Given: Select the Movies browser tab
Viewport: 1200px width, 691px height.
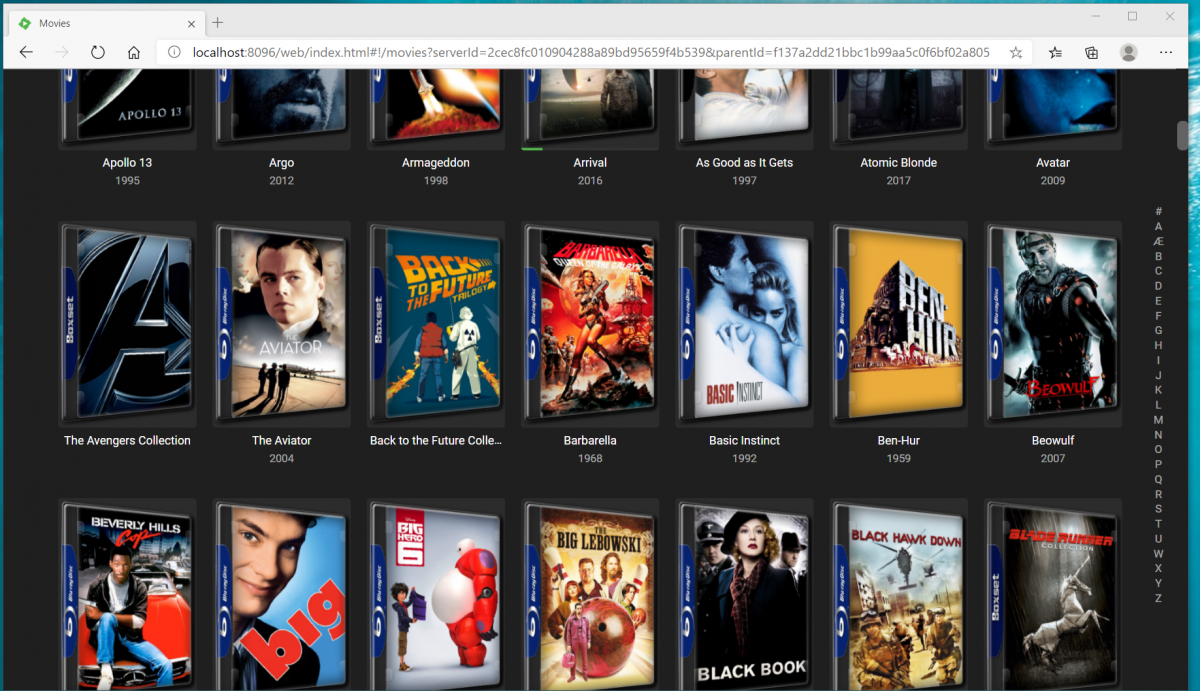Looking at the screenshot, I should click(105, 22).
